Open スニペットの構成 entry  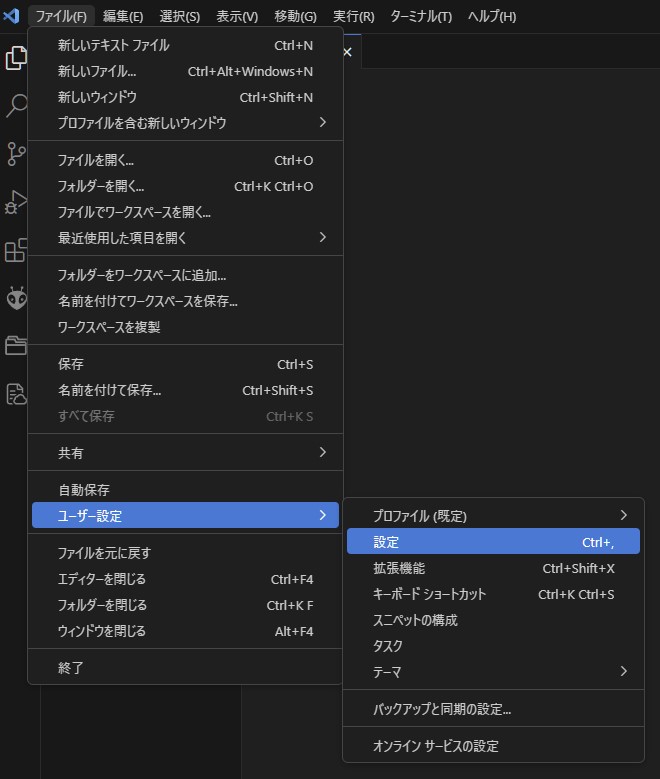click(x=494, y=620)
